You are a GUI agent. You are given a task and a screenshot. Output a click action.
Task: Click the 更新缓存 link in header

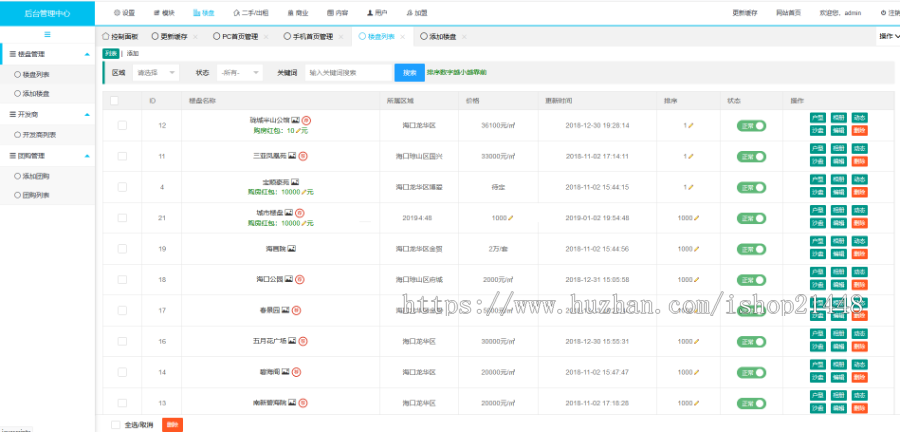[x=744, y=13]
